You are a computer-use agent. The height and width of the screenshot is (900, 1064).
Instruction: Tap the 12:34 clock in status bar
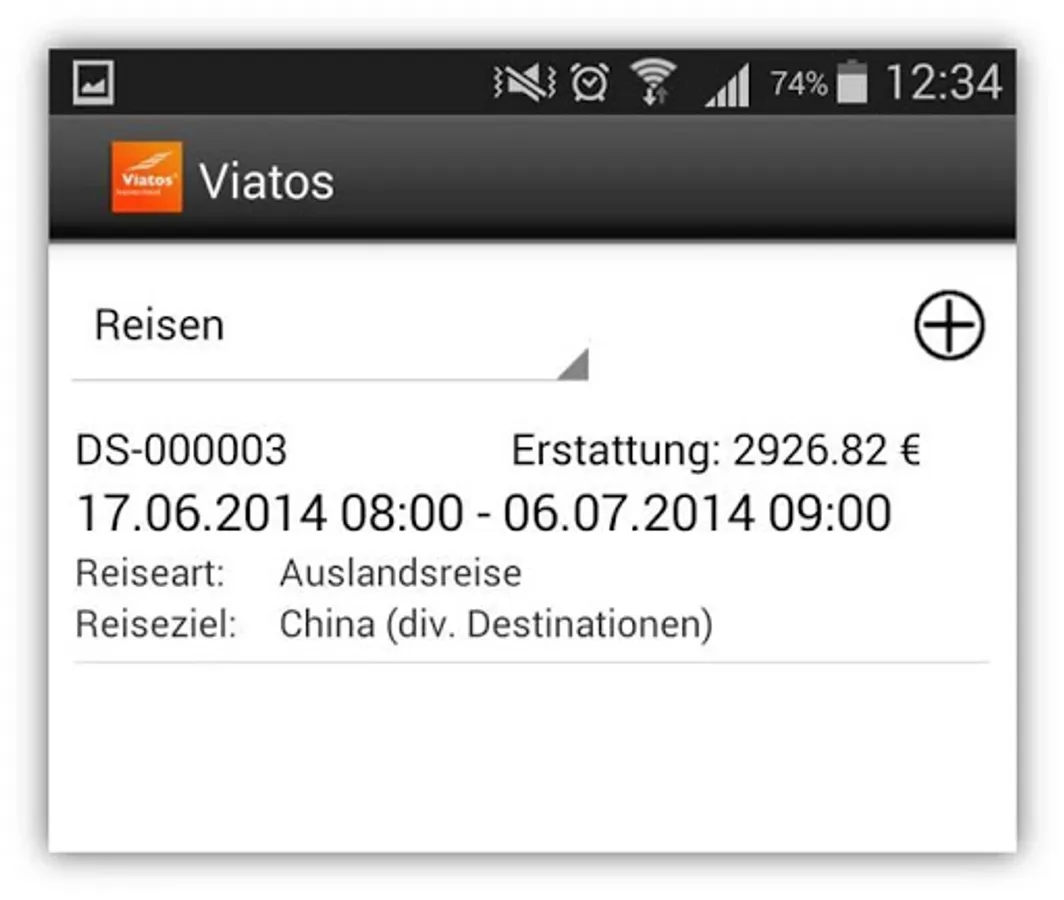coord(944,83)
